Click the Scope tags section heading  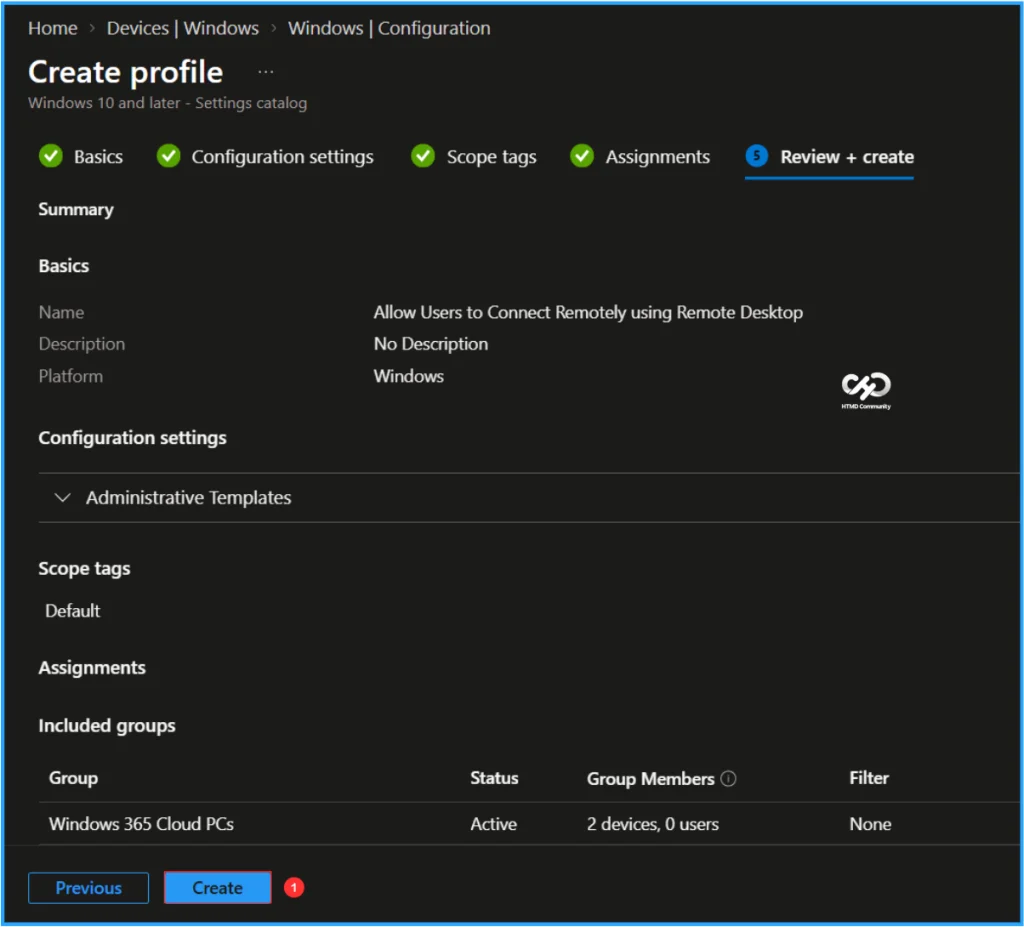(84, 569)
